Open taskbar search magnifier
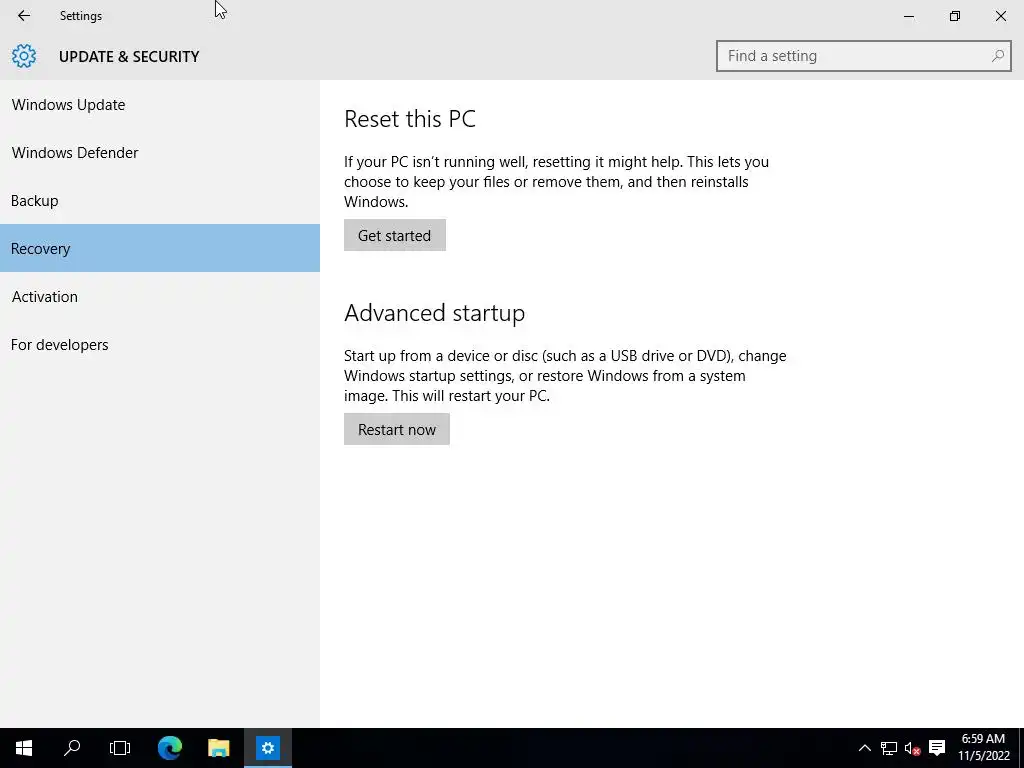1024x768 pixels. click(x=72, y=748)
